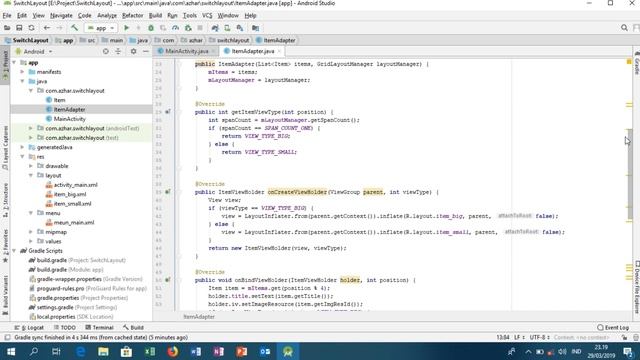Open Excel from the taskbar
This screenshot has height=360, width=640.
150,351
